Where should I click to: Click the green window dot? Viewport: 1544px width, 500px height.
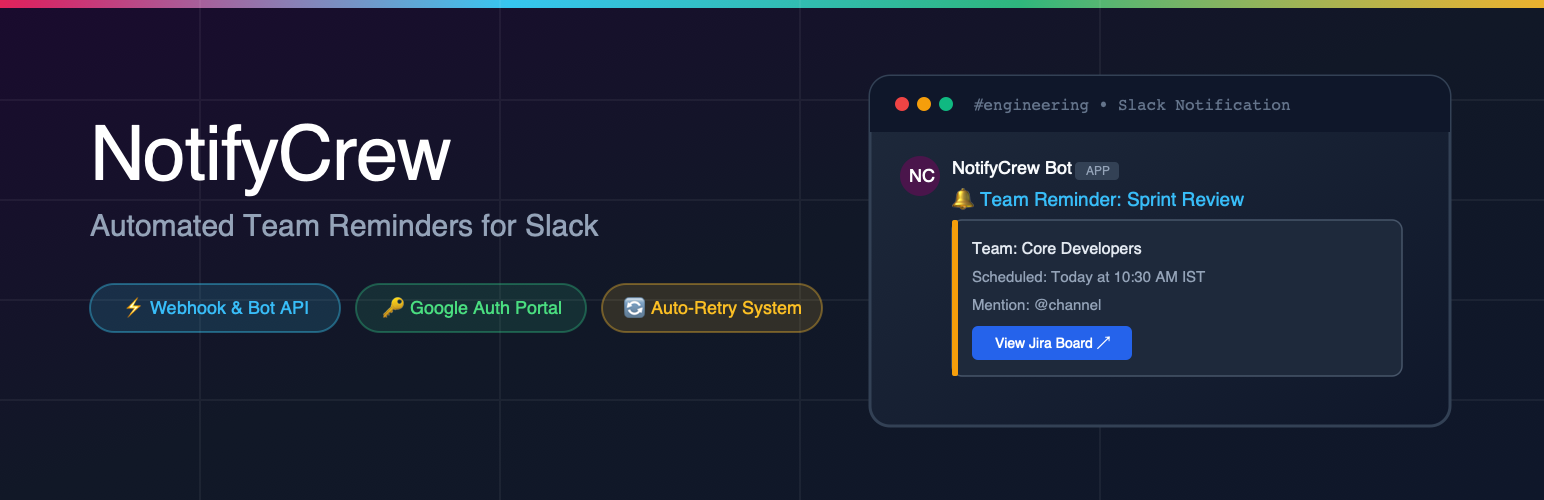click(x=946, y=104)
